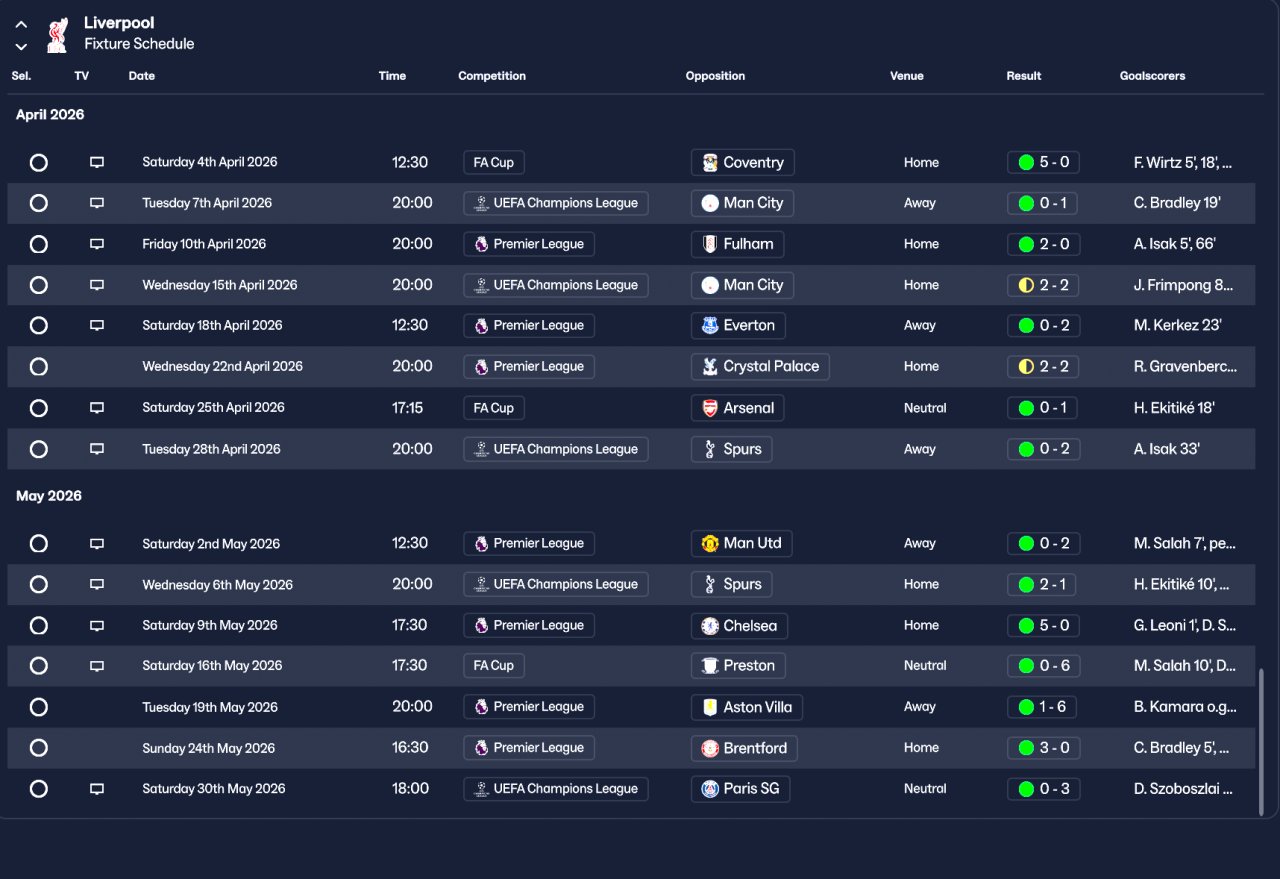Click TV icon on Tuesday 28th April row

(97, 449)
